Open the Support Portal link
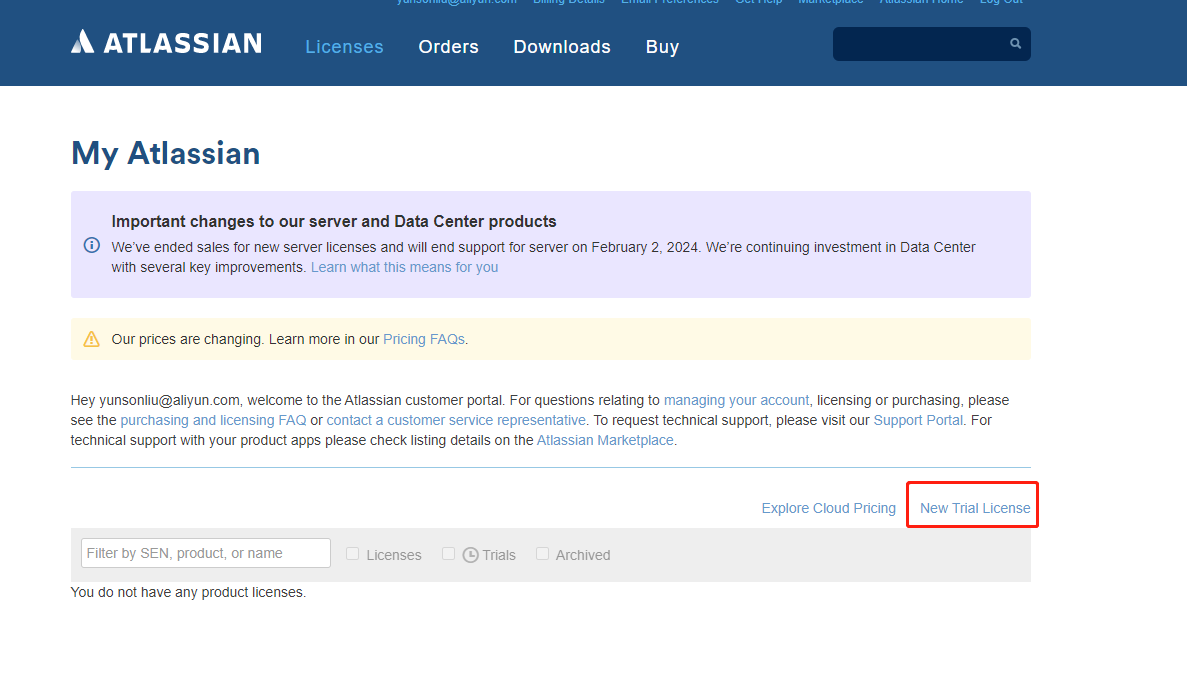 (x=918, y=420)
